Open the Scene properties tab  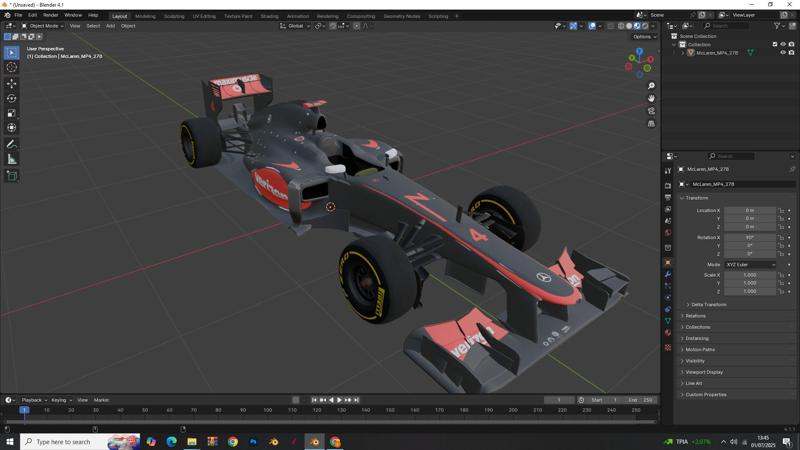click(x=668, y=221)
